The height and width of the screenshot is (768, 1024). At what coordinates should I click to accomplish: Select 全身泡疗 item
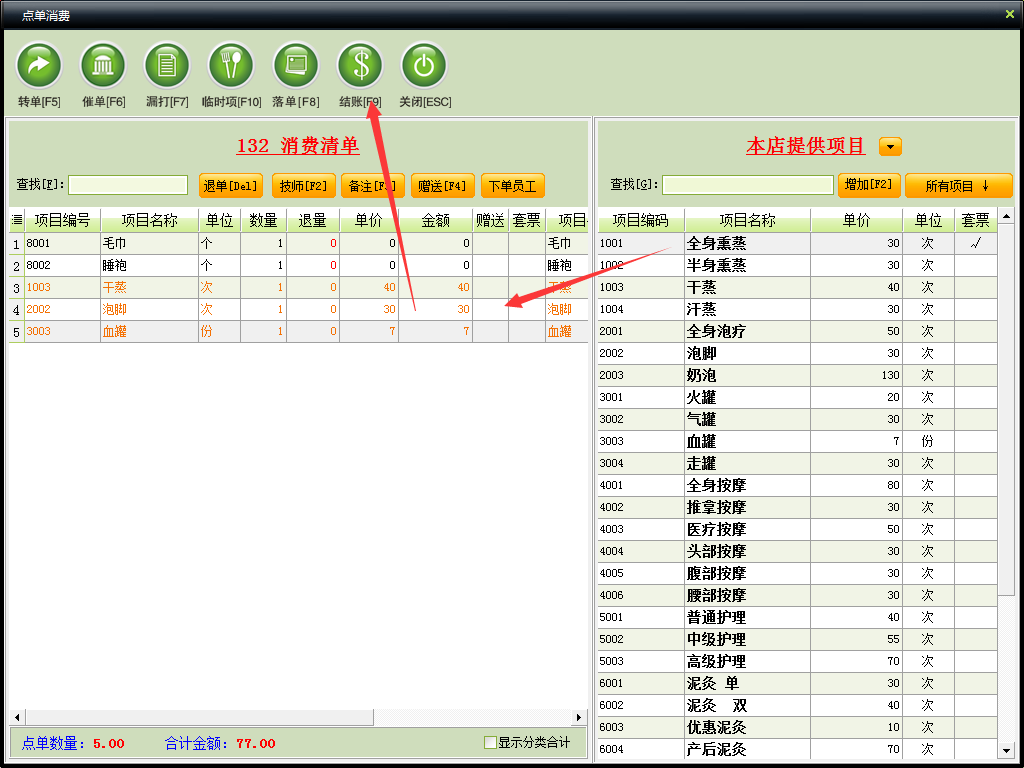tap(797, 331)
